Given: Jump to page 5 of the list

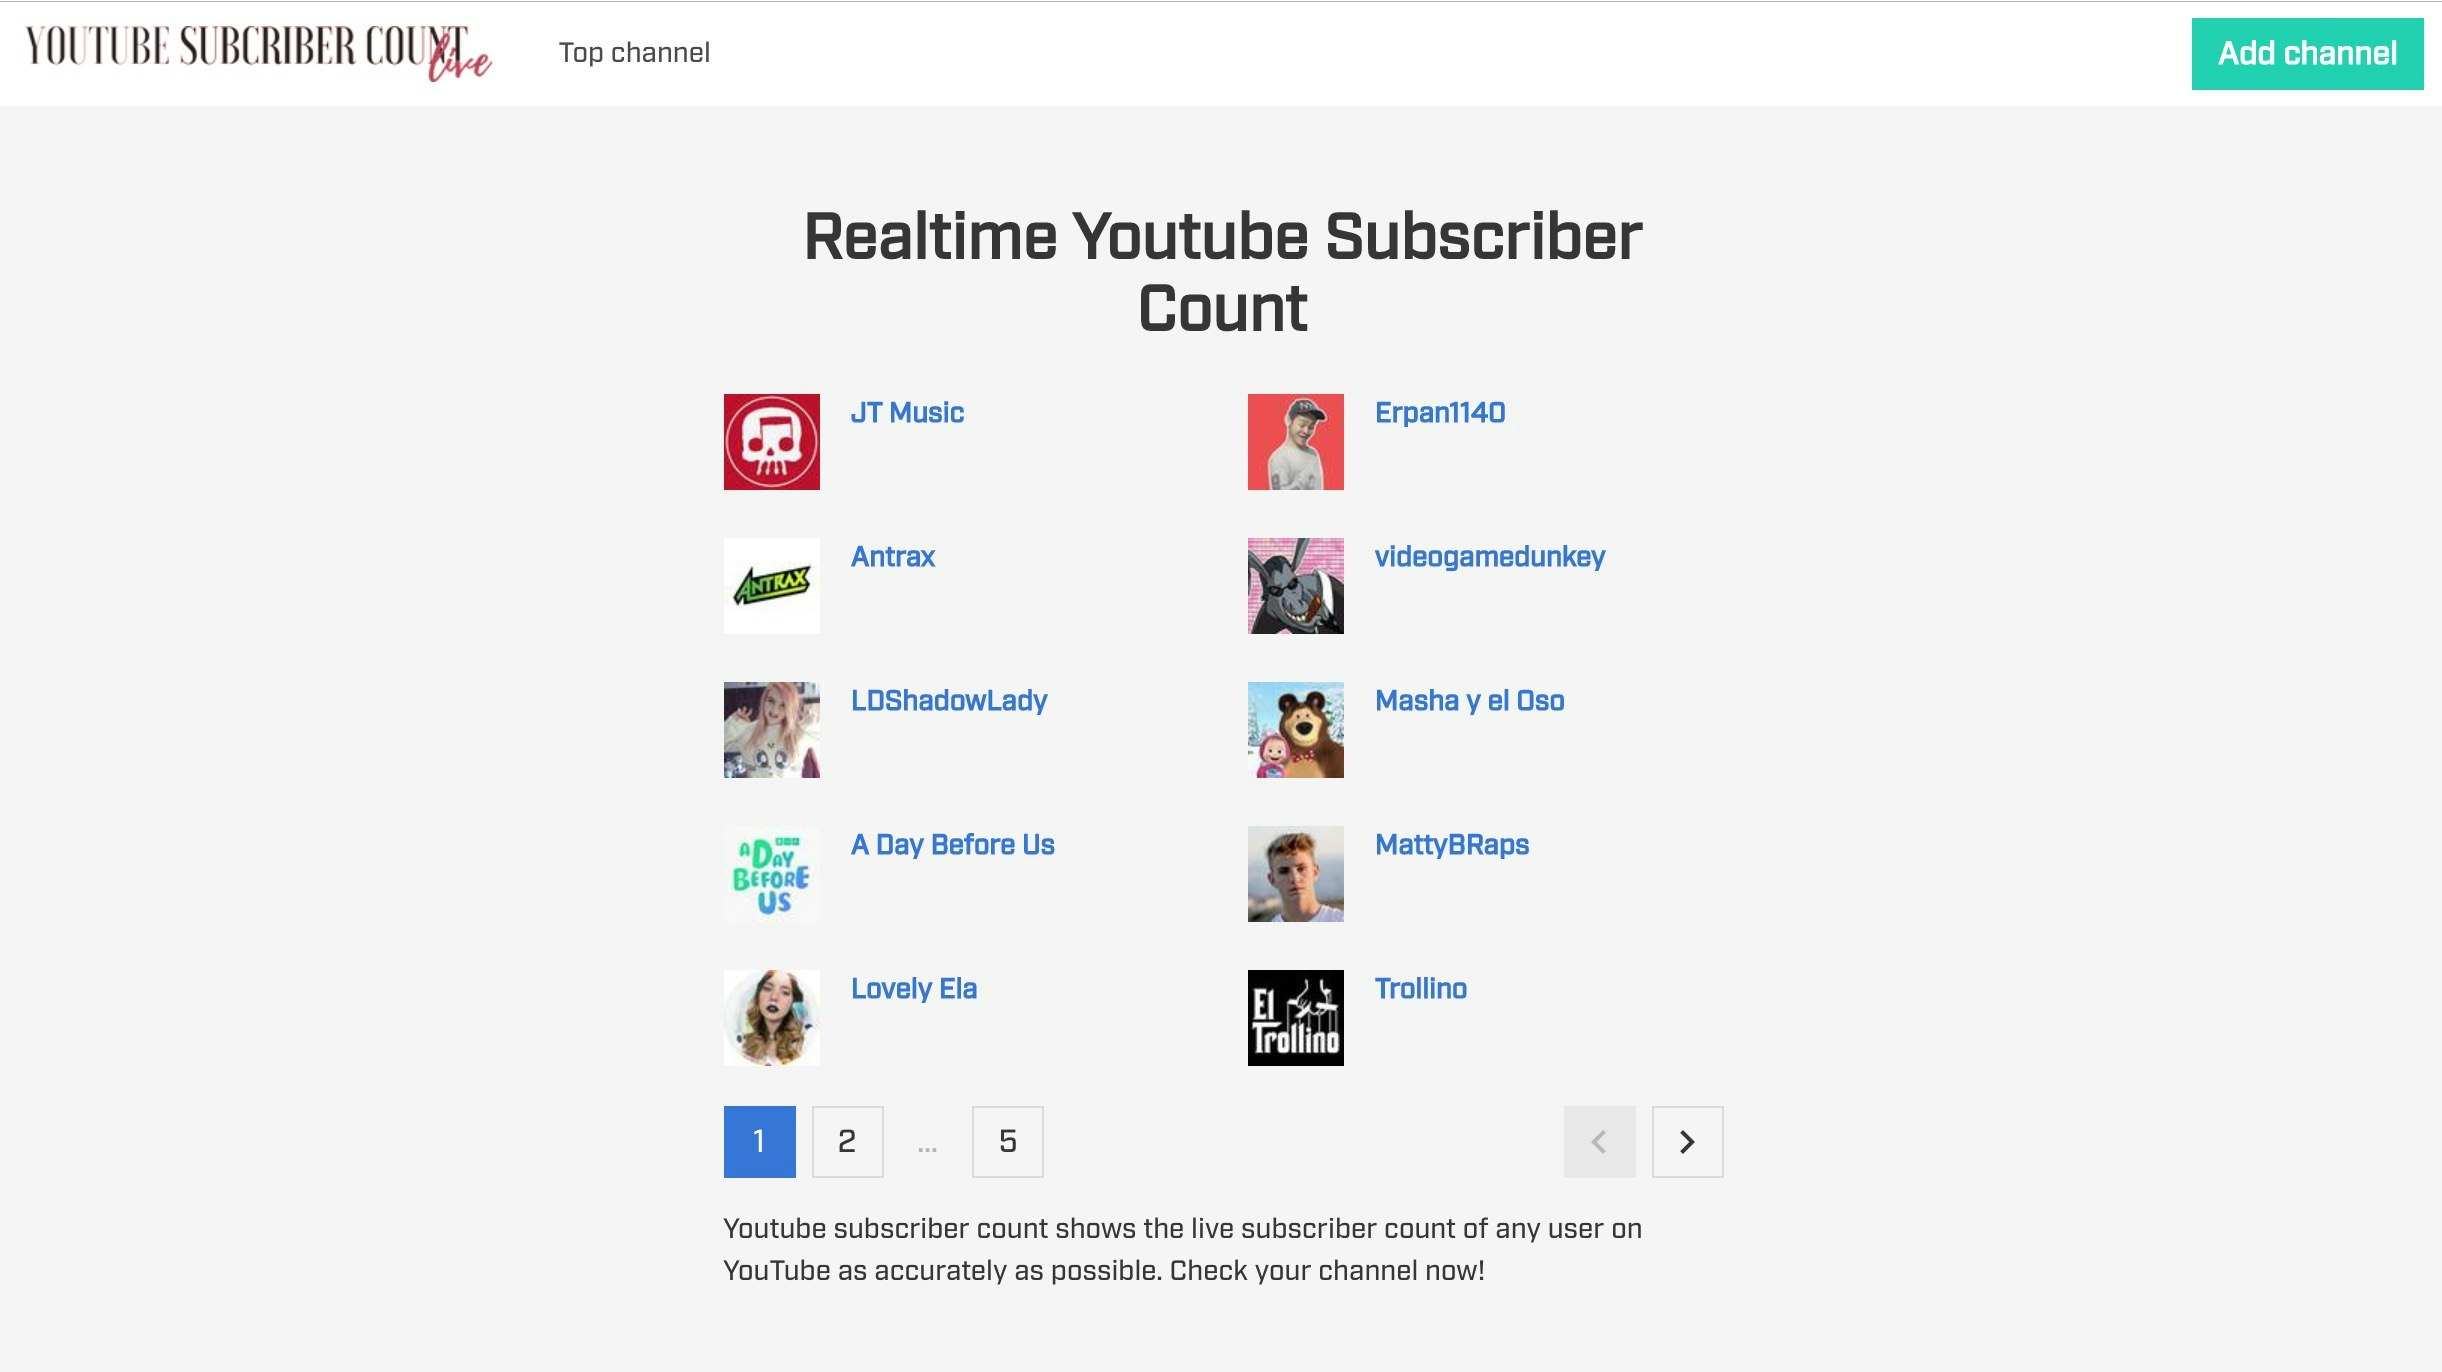Looking at the screenshot, I should [x=1007, y=1141].
